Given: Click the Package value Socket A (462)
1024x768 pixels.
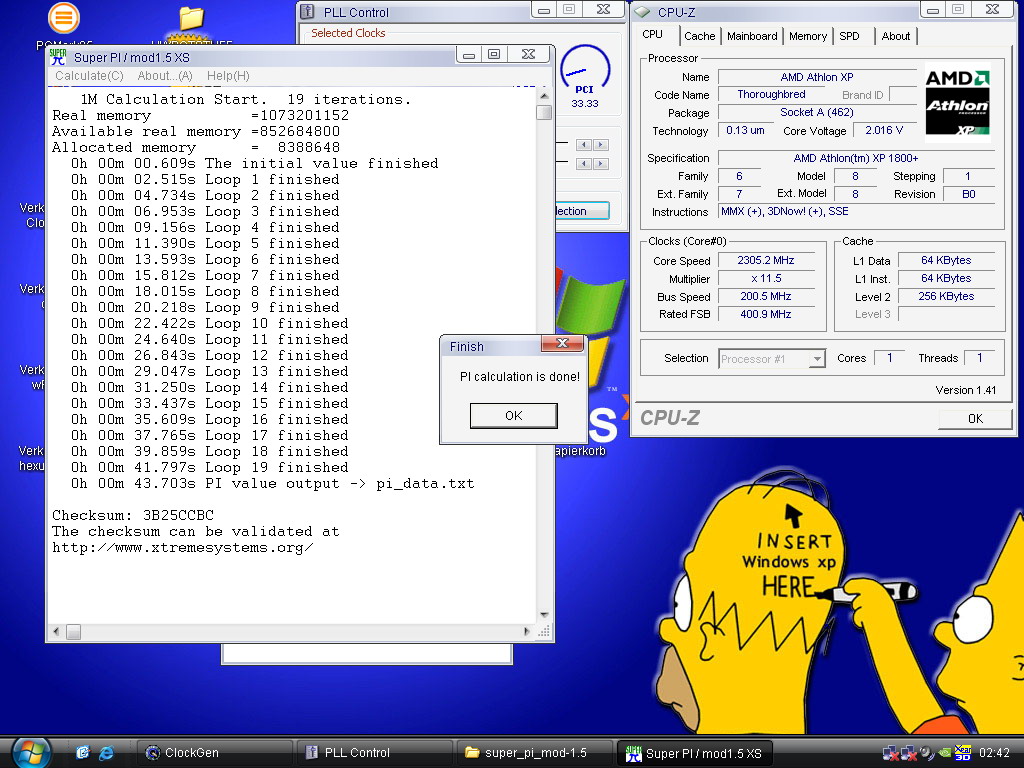Looking at the screenshot, I should click(x=817, y=112).
